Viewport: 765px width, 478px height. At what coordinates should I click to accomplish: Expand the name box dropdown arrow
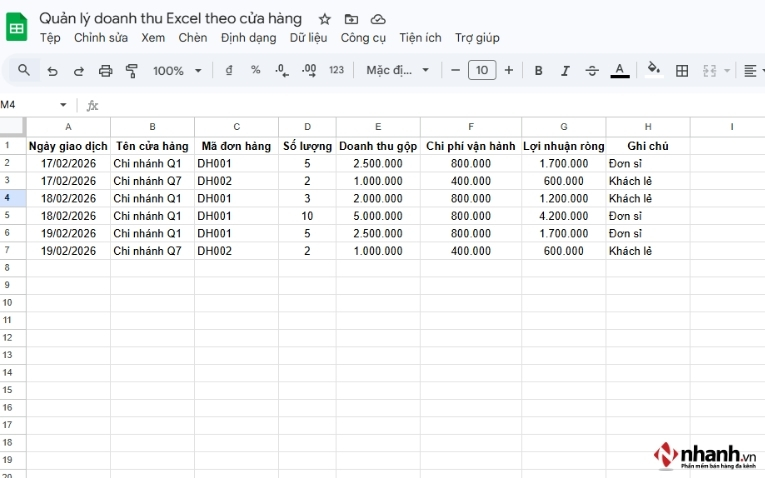point(63,105)
